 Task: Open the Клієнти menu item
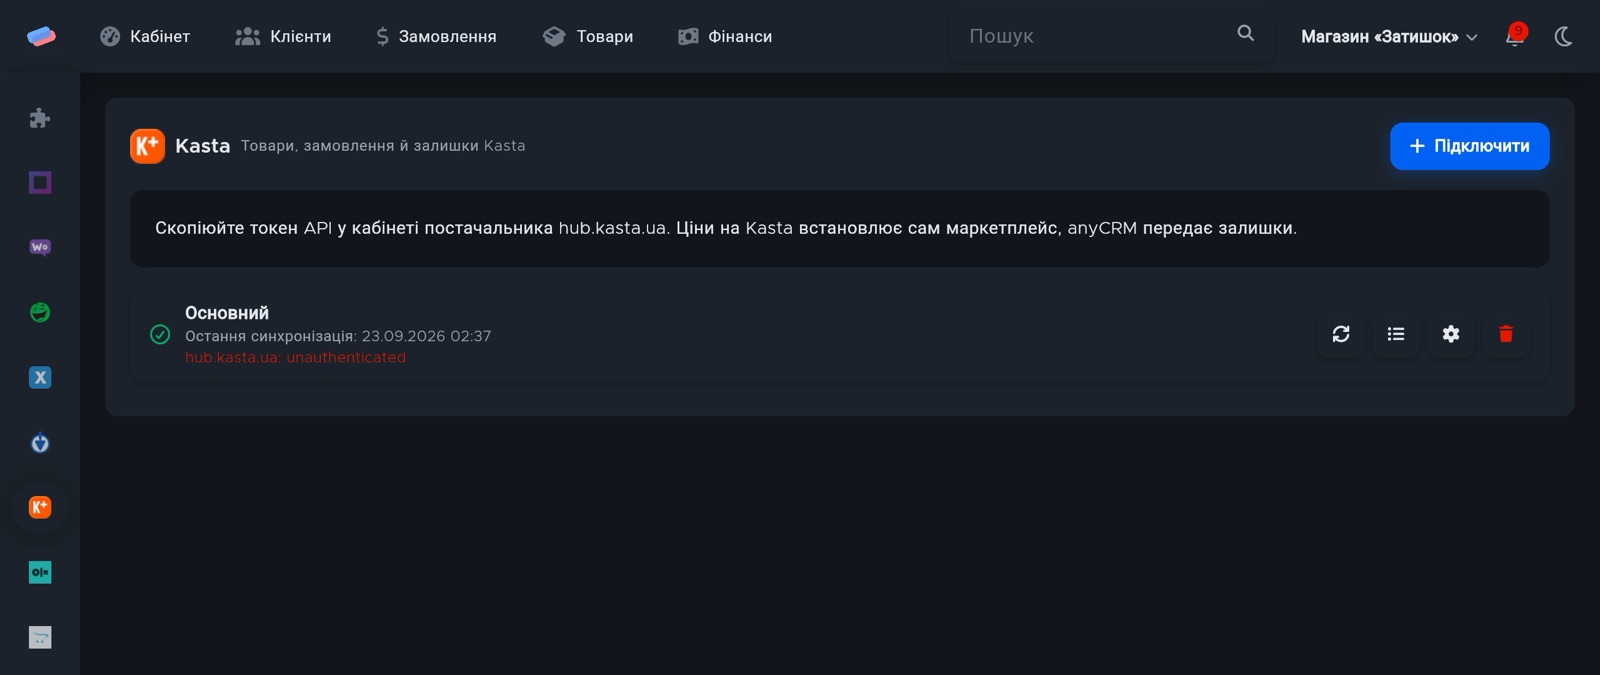(283, 36)
